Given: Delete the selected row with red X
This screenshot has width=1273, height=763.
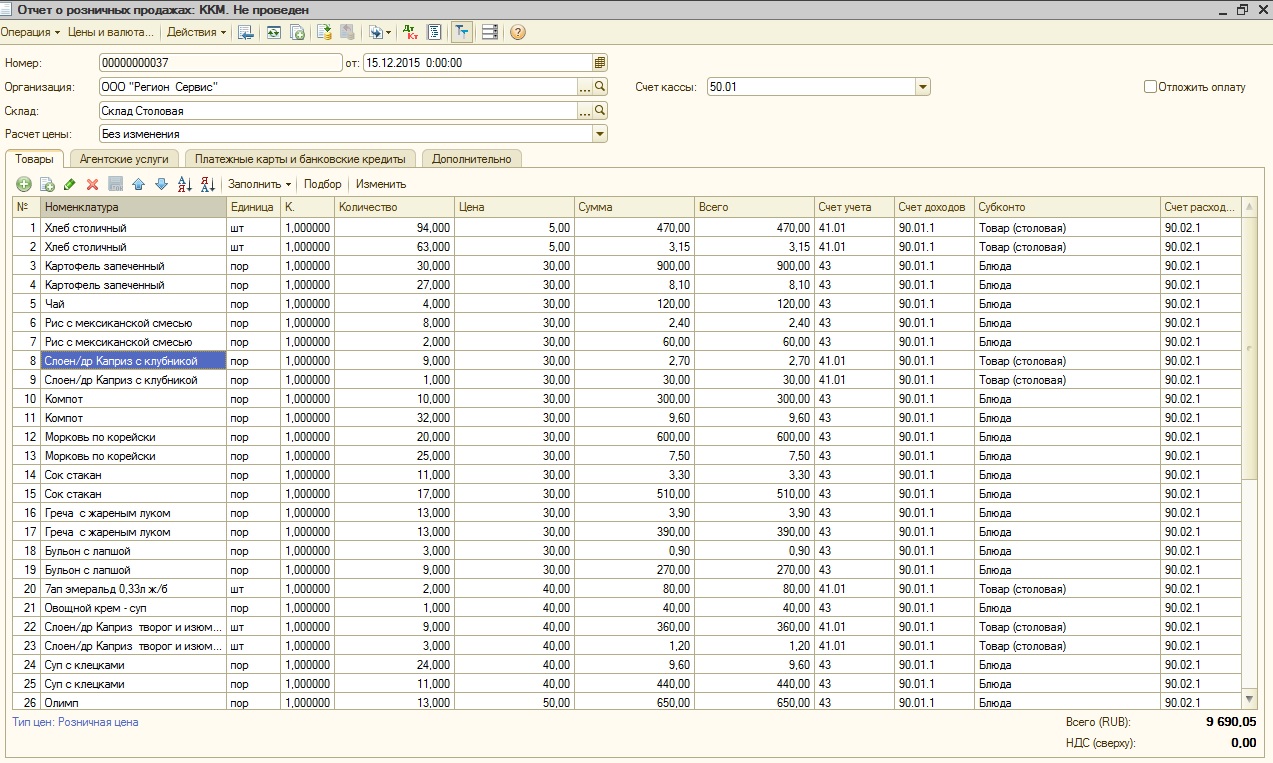Looking at the screenshot, I should point(92,184).
